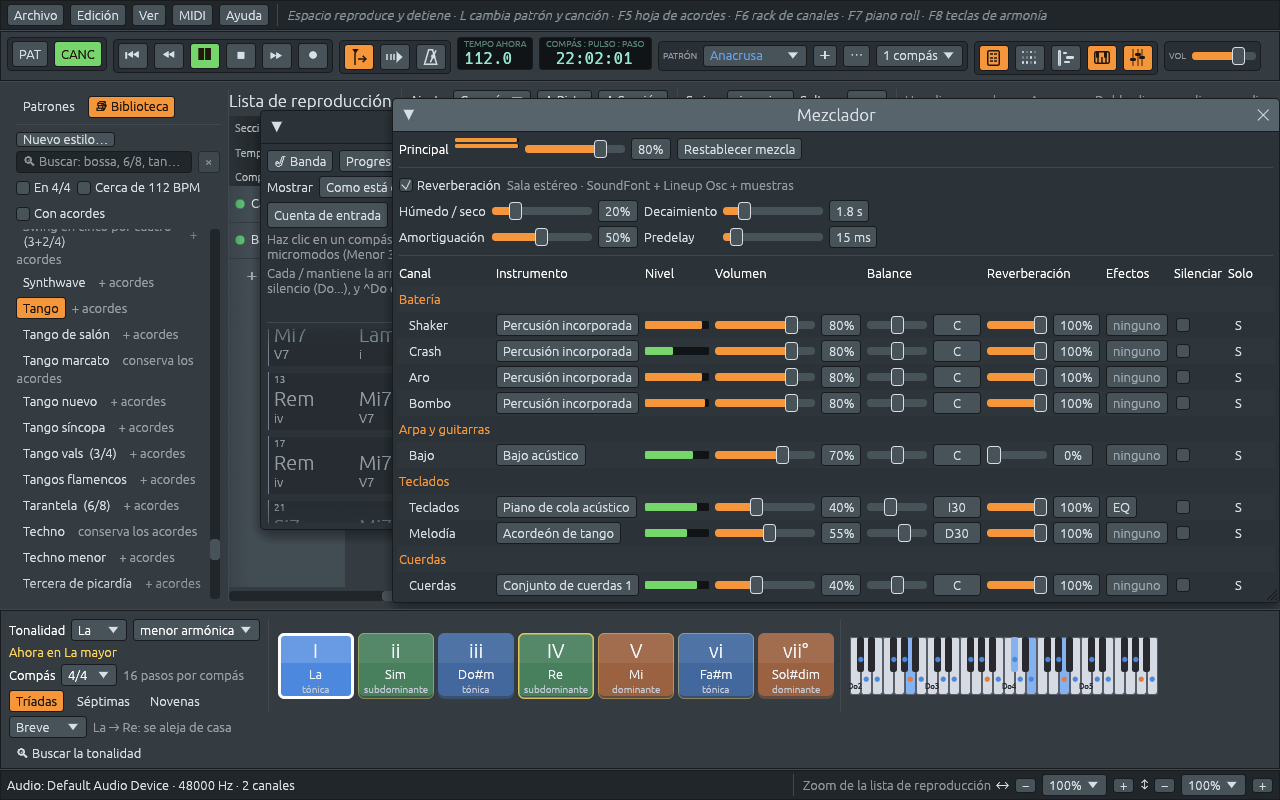Toggle the piano keys view icon
Viewport: 1280px width, 800px height.
(1101, 58)
